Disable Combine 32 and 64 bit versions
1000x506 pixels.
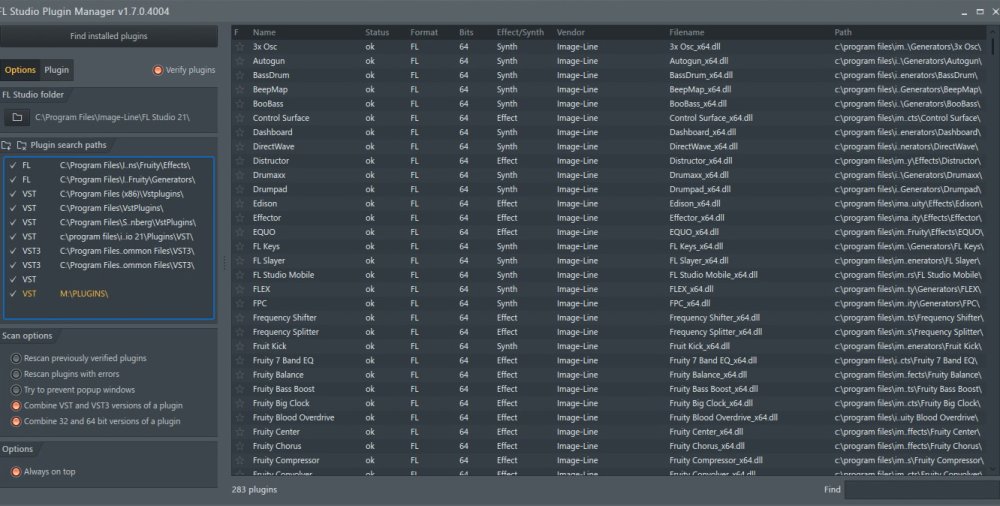click(x=16, y=421)
